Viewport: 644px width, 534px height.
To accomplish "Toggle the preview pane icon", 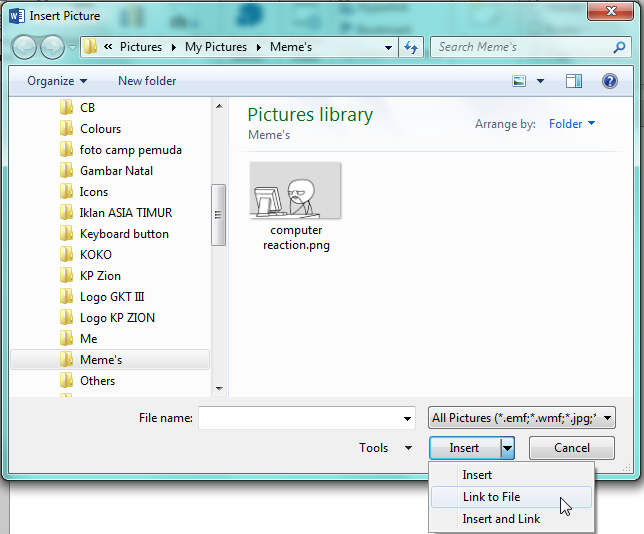I will tap(573, 81).
